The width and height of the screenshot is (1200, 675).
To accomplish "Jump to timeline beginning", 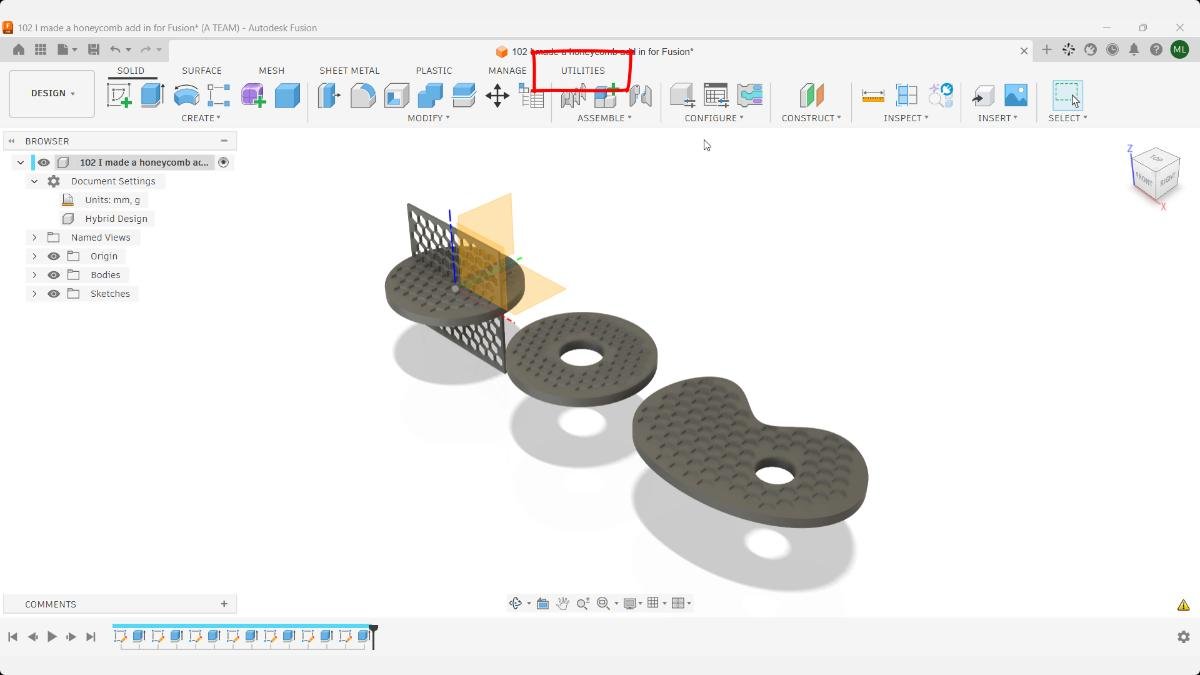I will [13, 637].
